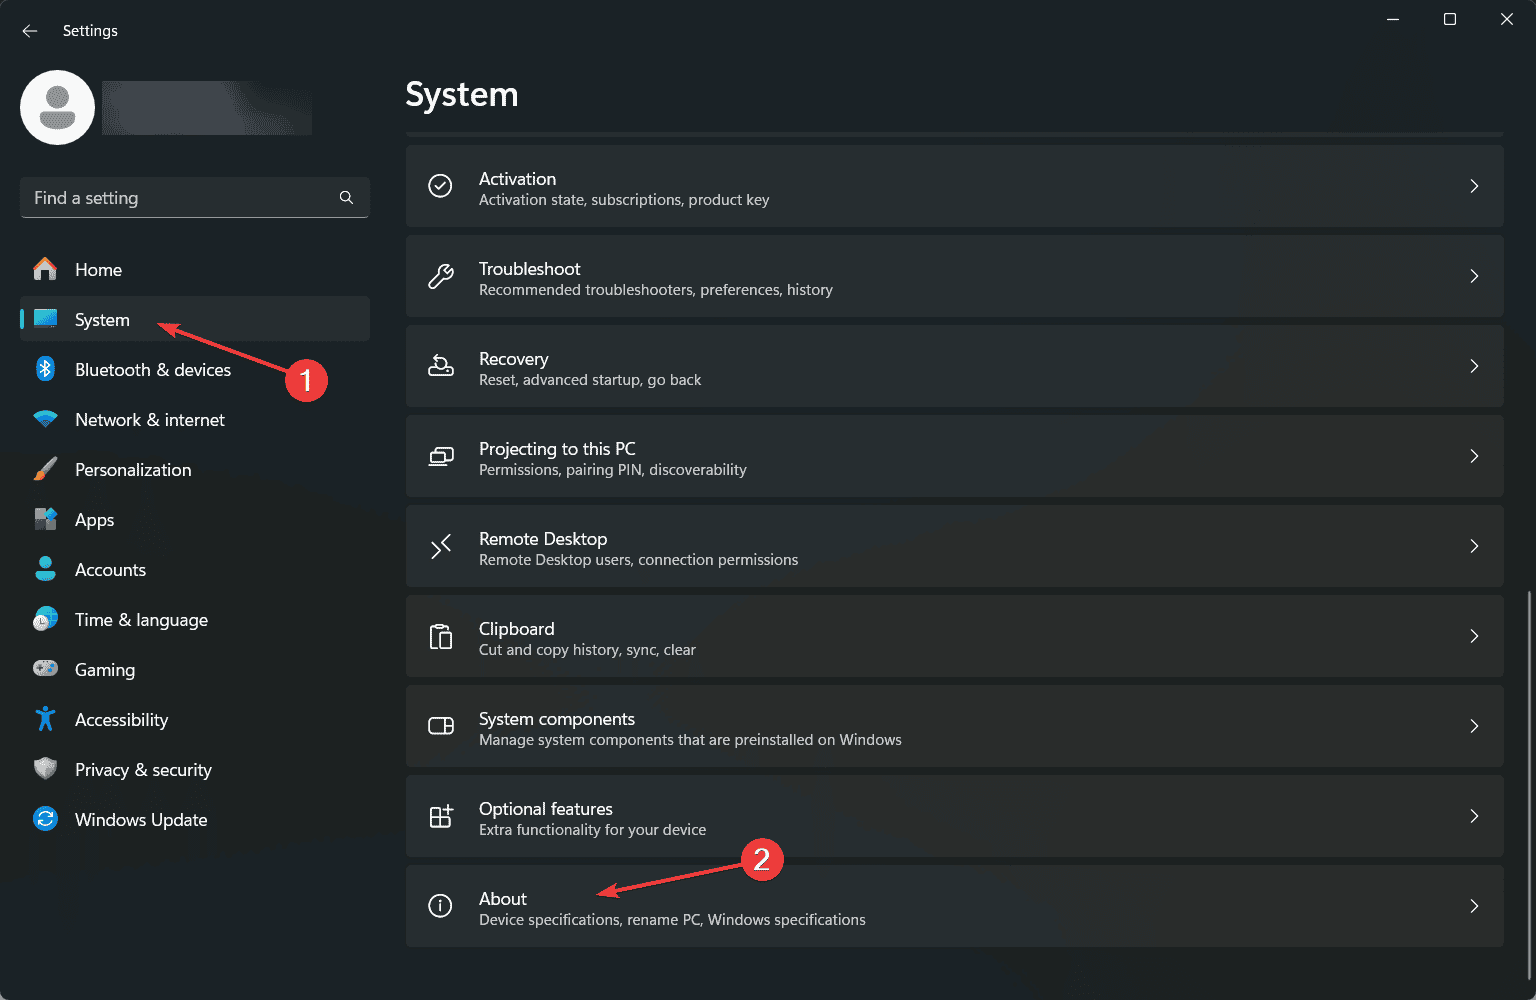Click the Personalization paintbrush icon
The width and height of the screenshot is (1536, 1000).
click(x=45, y=469)
